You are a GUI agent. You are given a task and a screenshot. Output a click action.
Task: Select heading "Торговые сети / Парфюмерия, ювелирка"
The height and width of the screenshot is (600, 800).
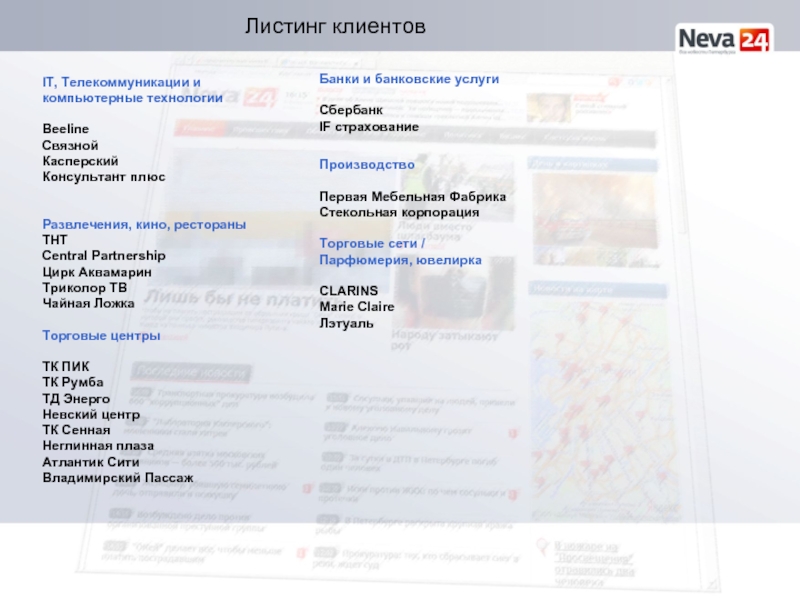(x=401, y=252)
